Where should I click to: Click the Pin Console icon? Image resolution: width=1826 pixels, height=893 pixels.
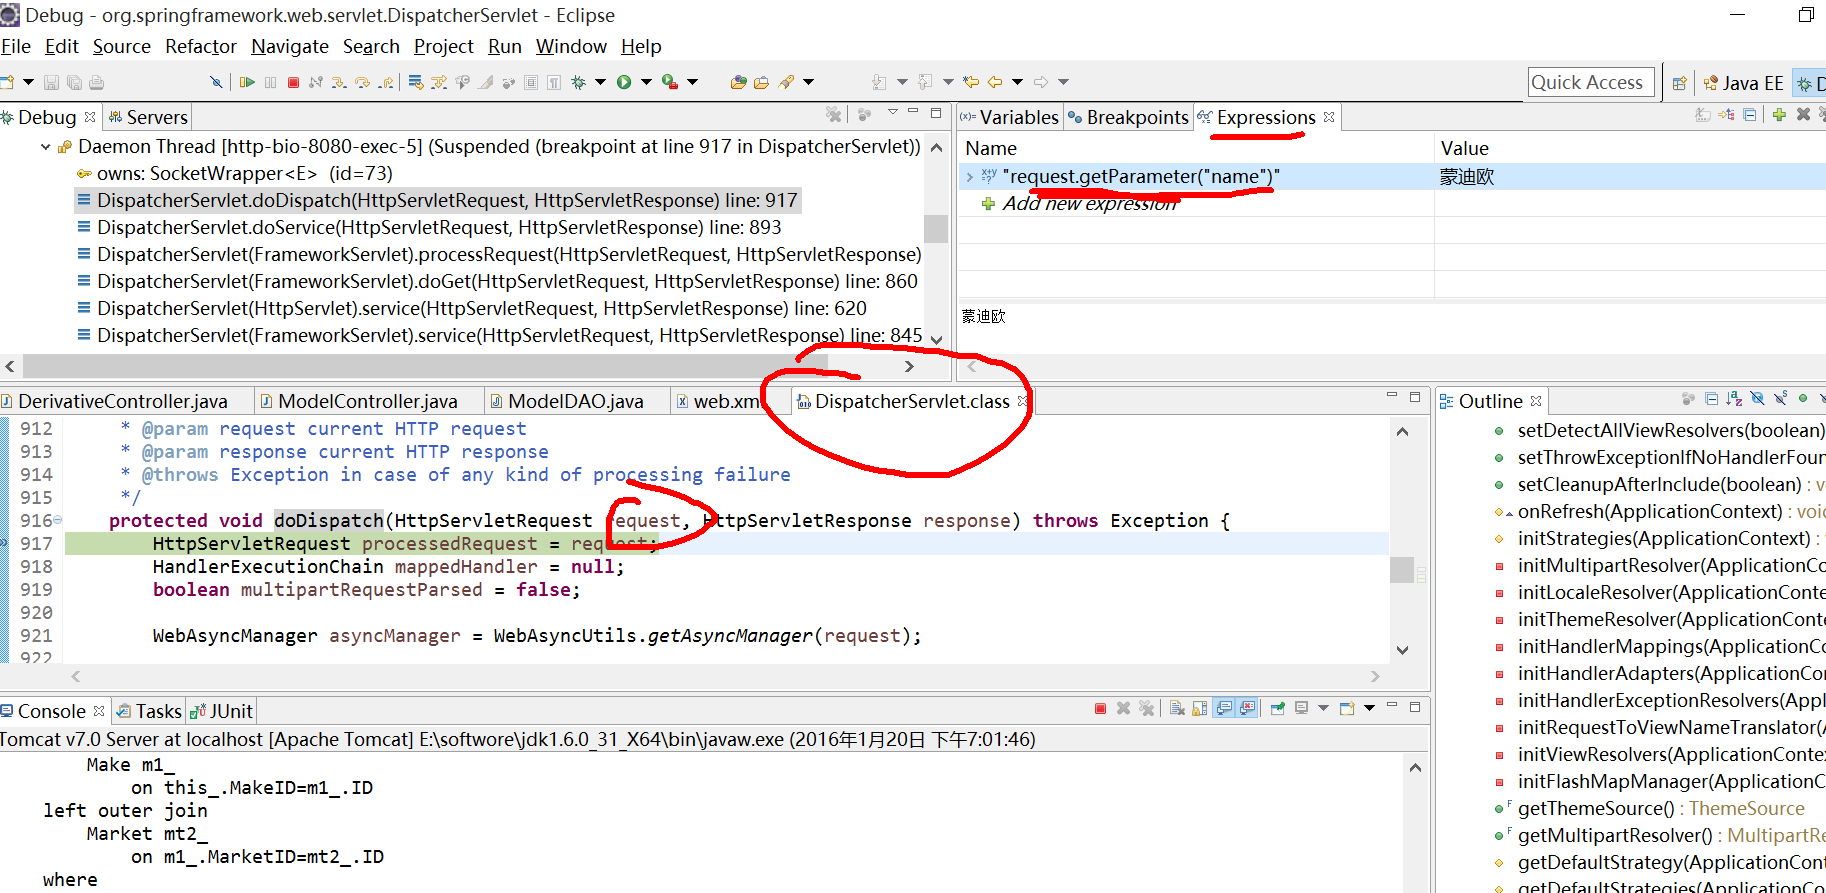point(1277,708)
